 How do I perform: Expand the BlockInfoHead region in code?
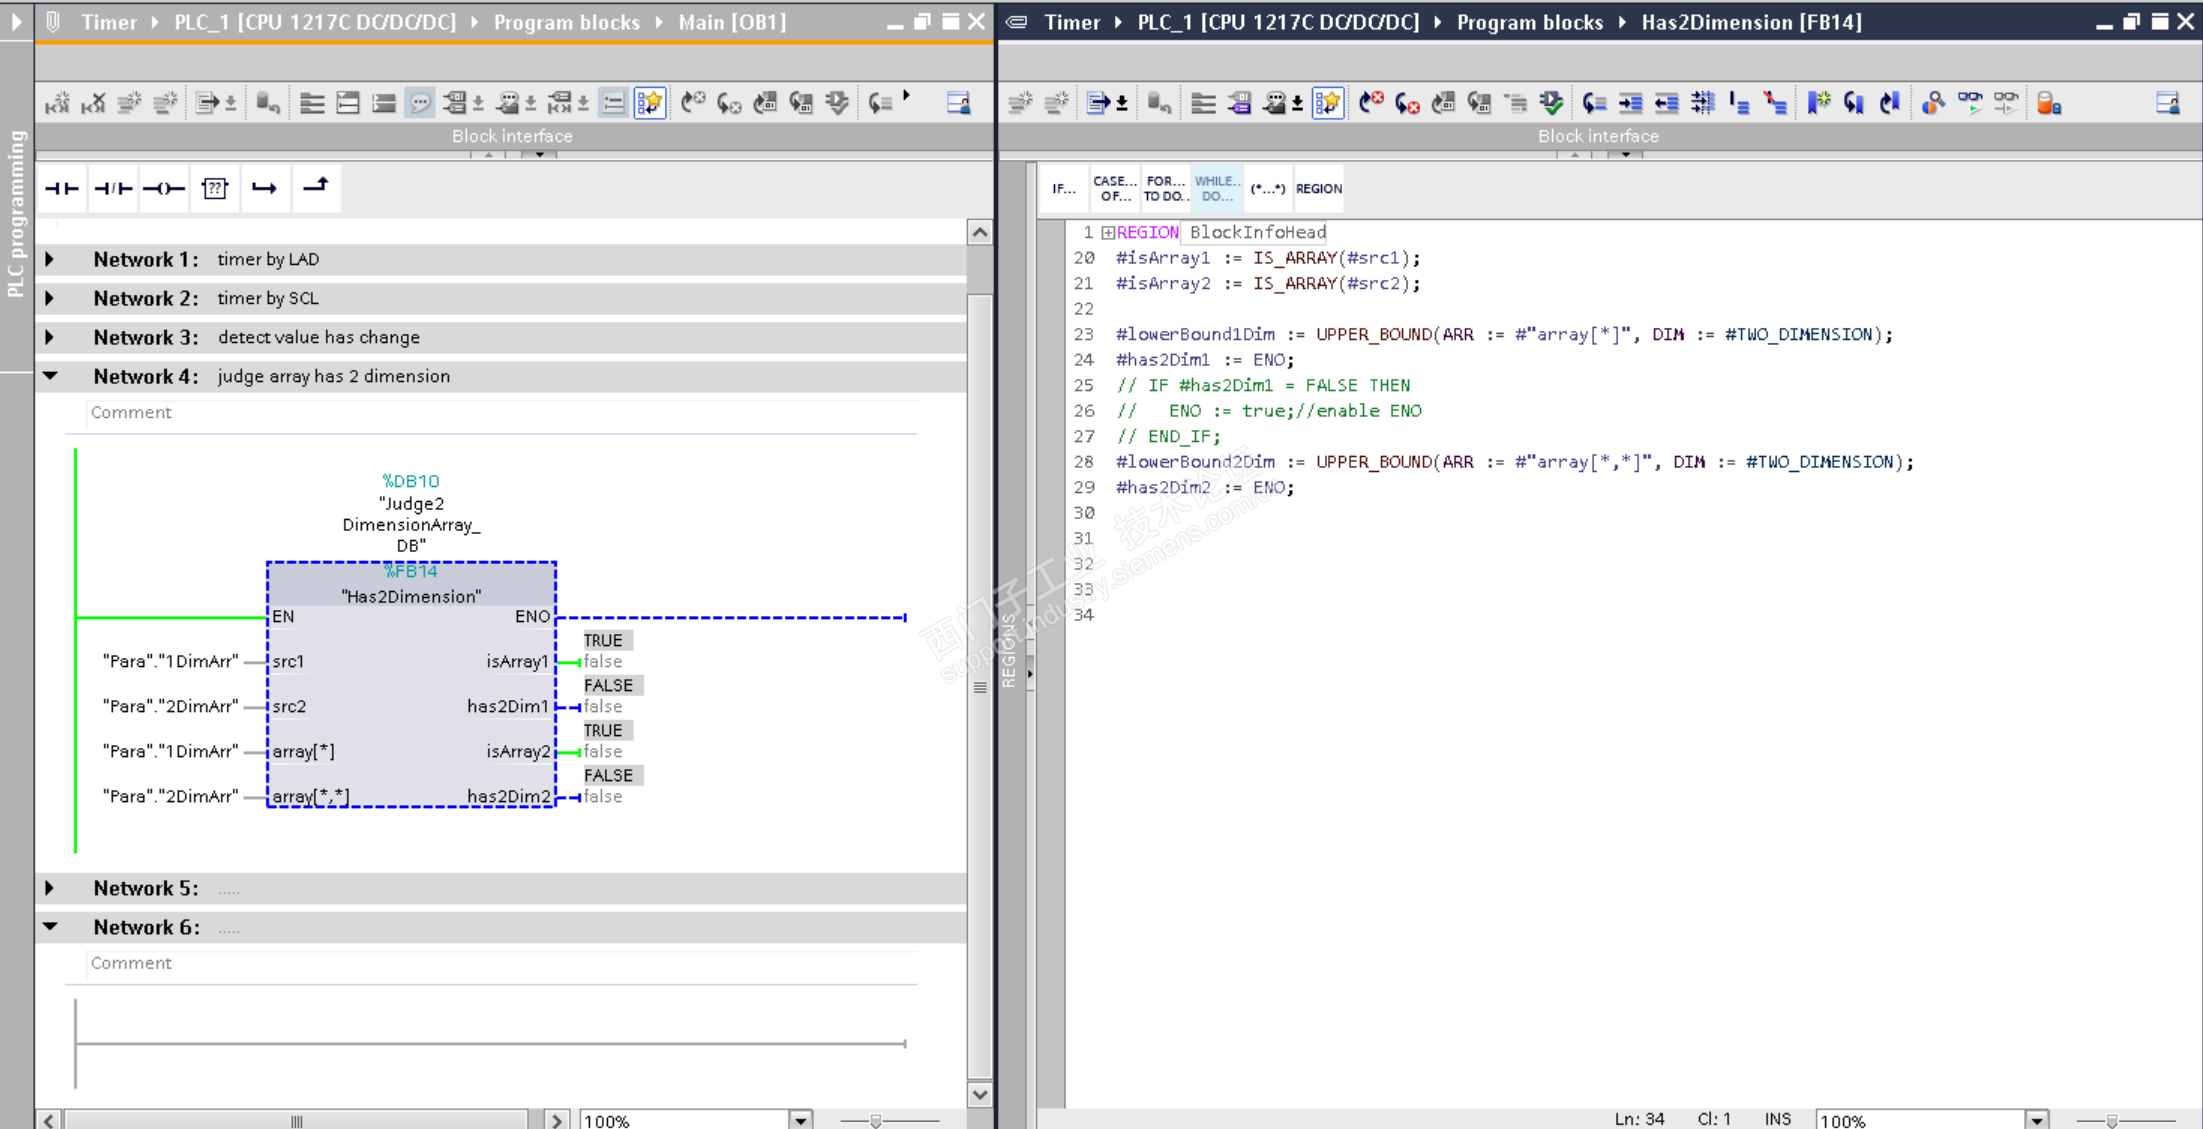(1108, 233)
